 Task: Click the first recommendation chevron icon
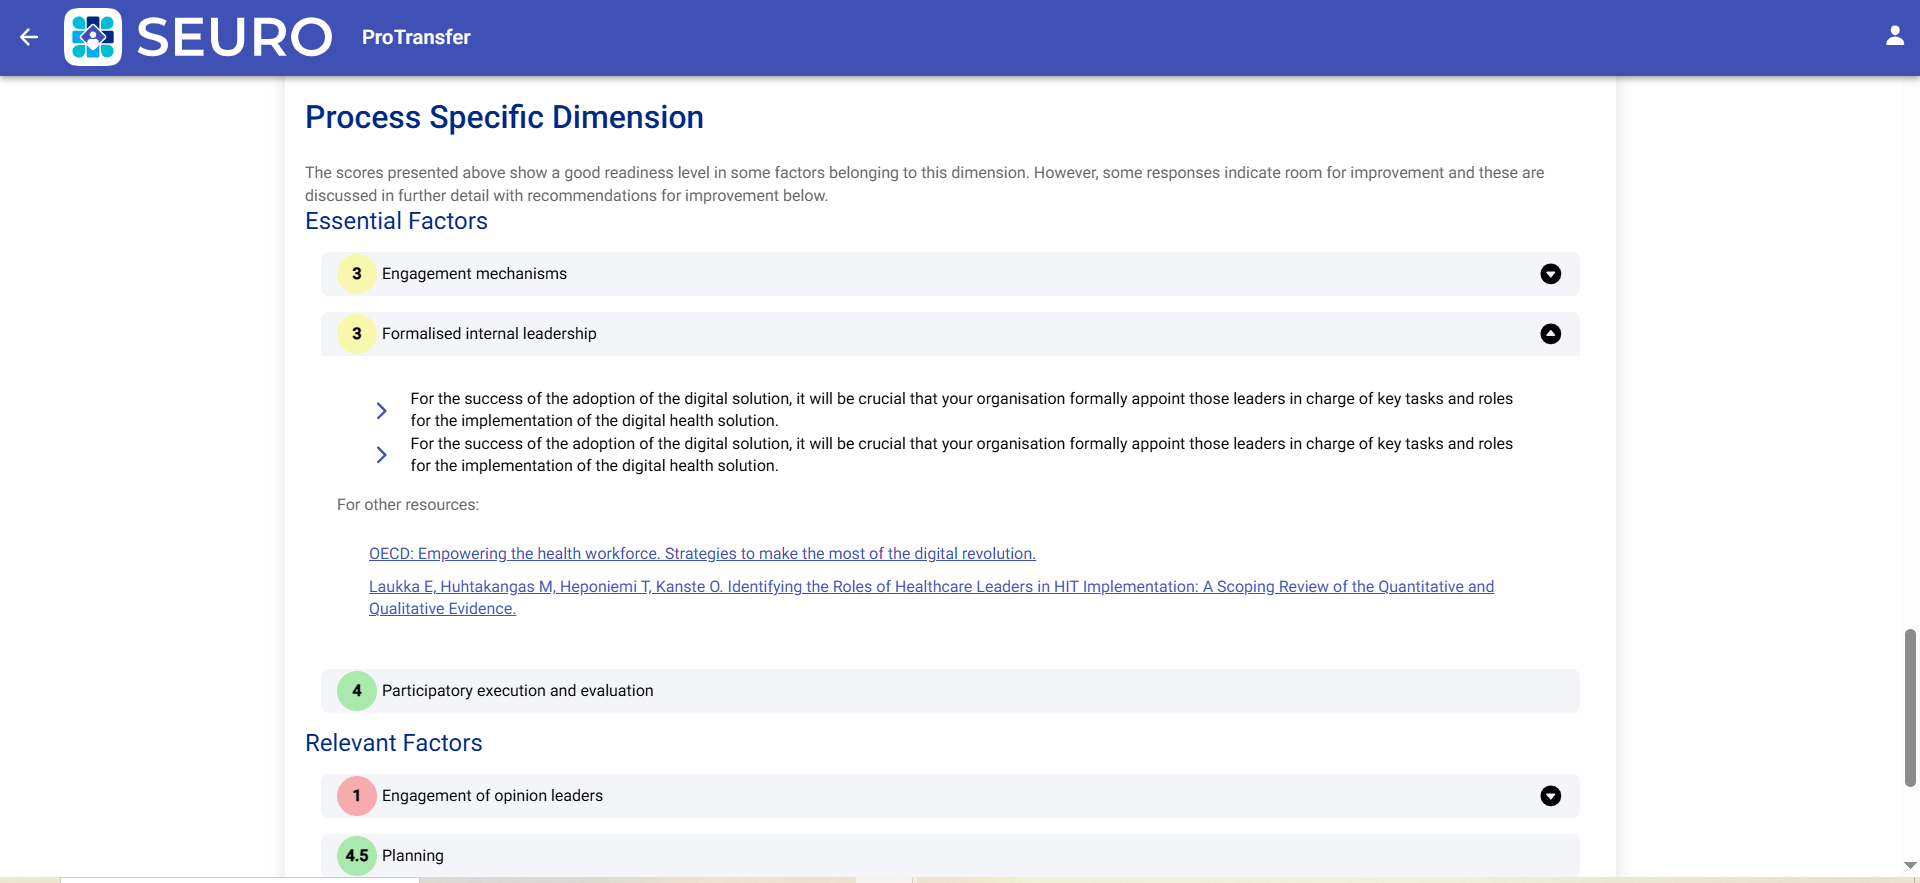(x=381, y=410)
